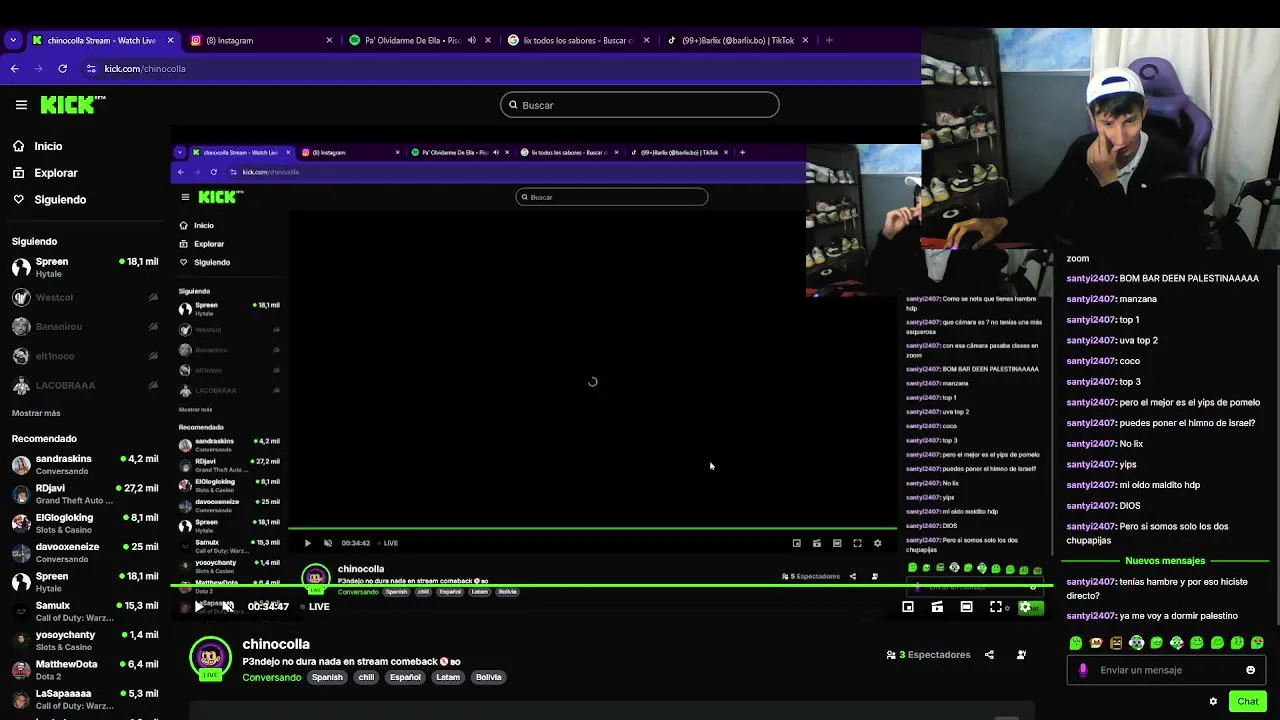
Task: Open Explorar in the sidebar
Action: click(56, 173)
